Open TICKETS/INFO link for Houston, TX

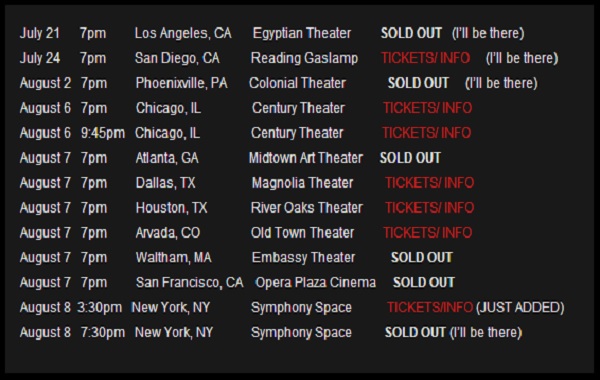coord(429,207)
